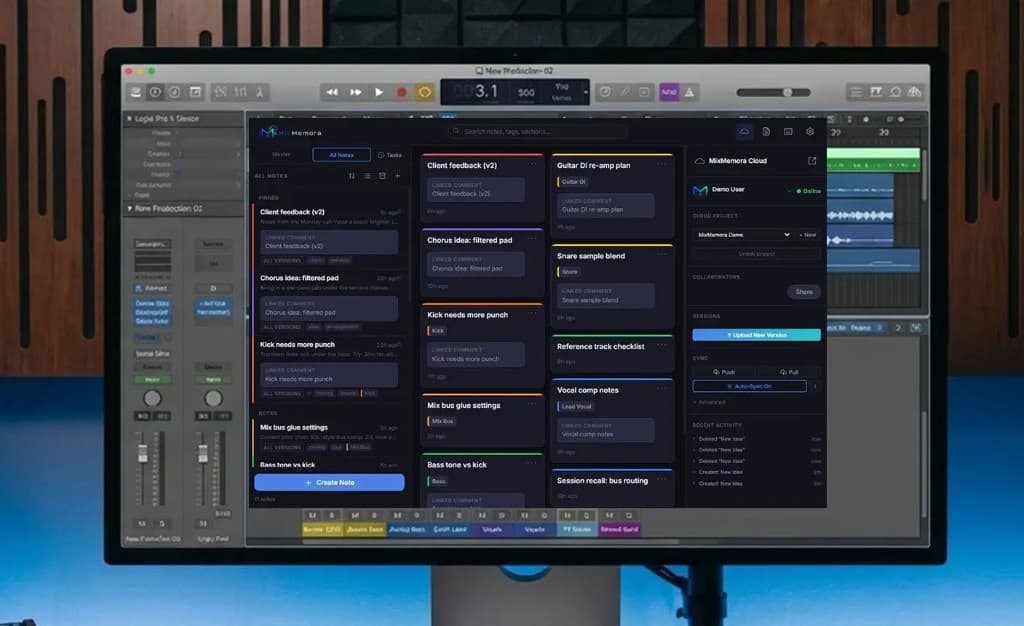Start playback with the Play button
Viewport: 1024px width, 626px height.
[379, 92]
